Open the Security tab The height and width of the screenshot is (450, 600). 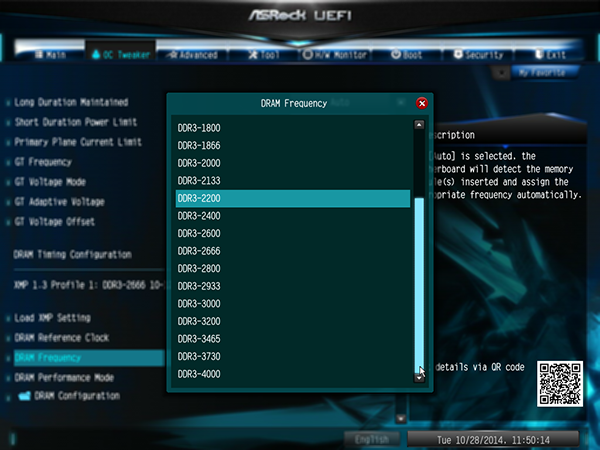click(x=478, y=55)
